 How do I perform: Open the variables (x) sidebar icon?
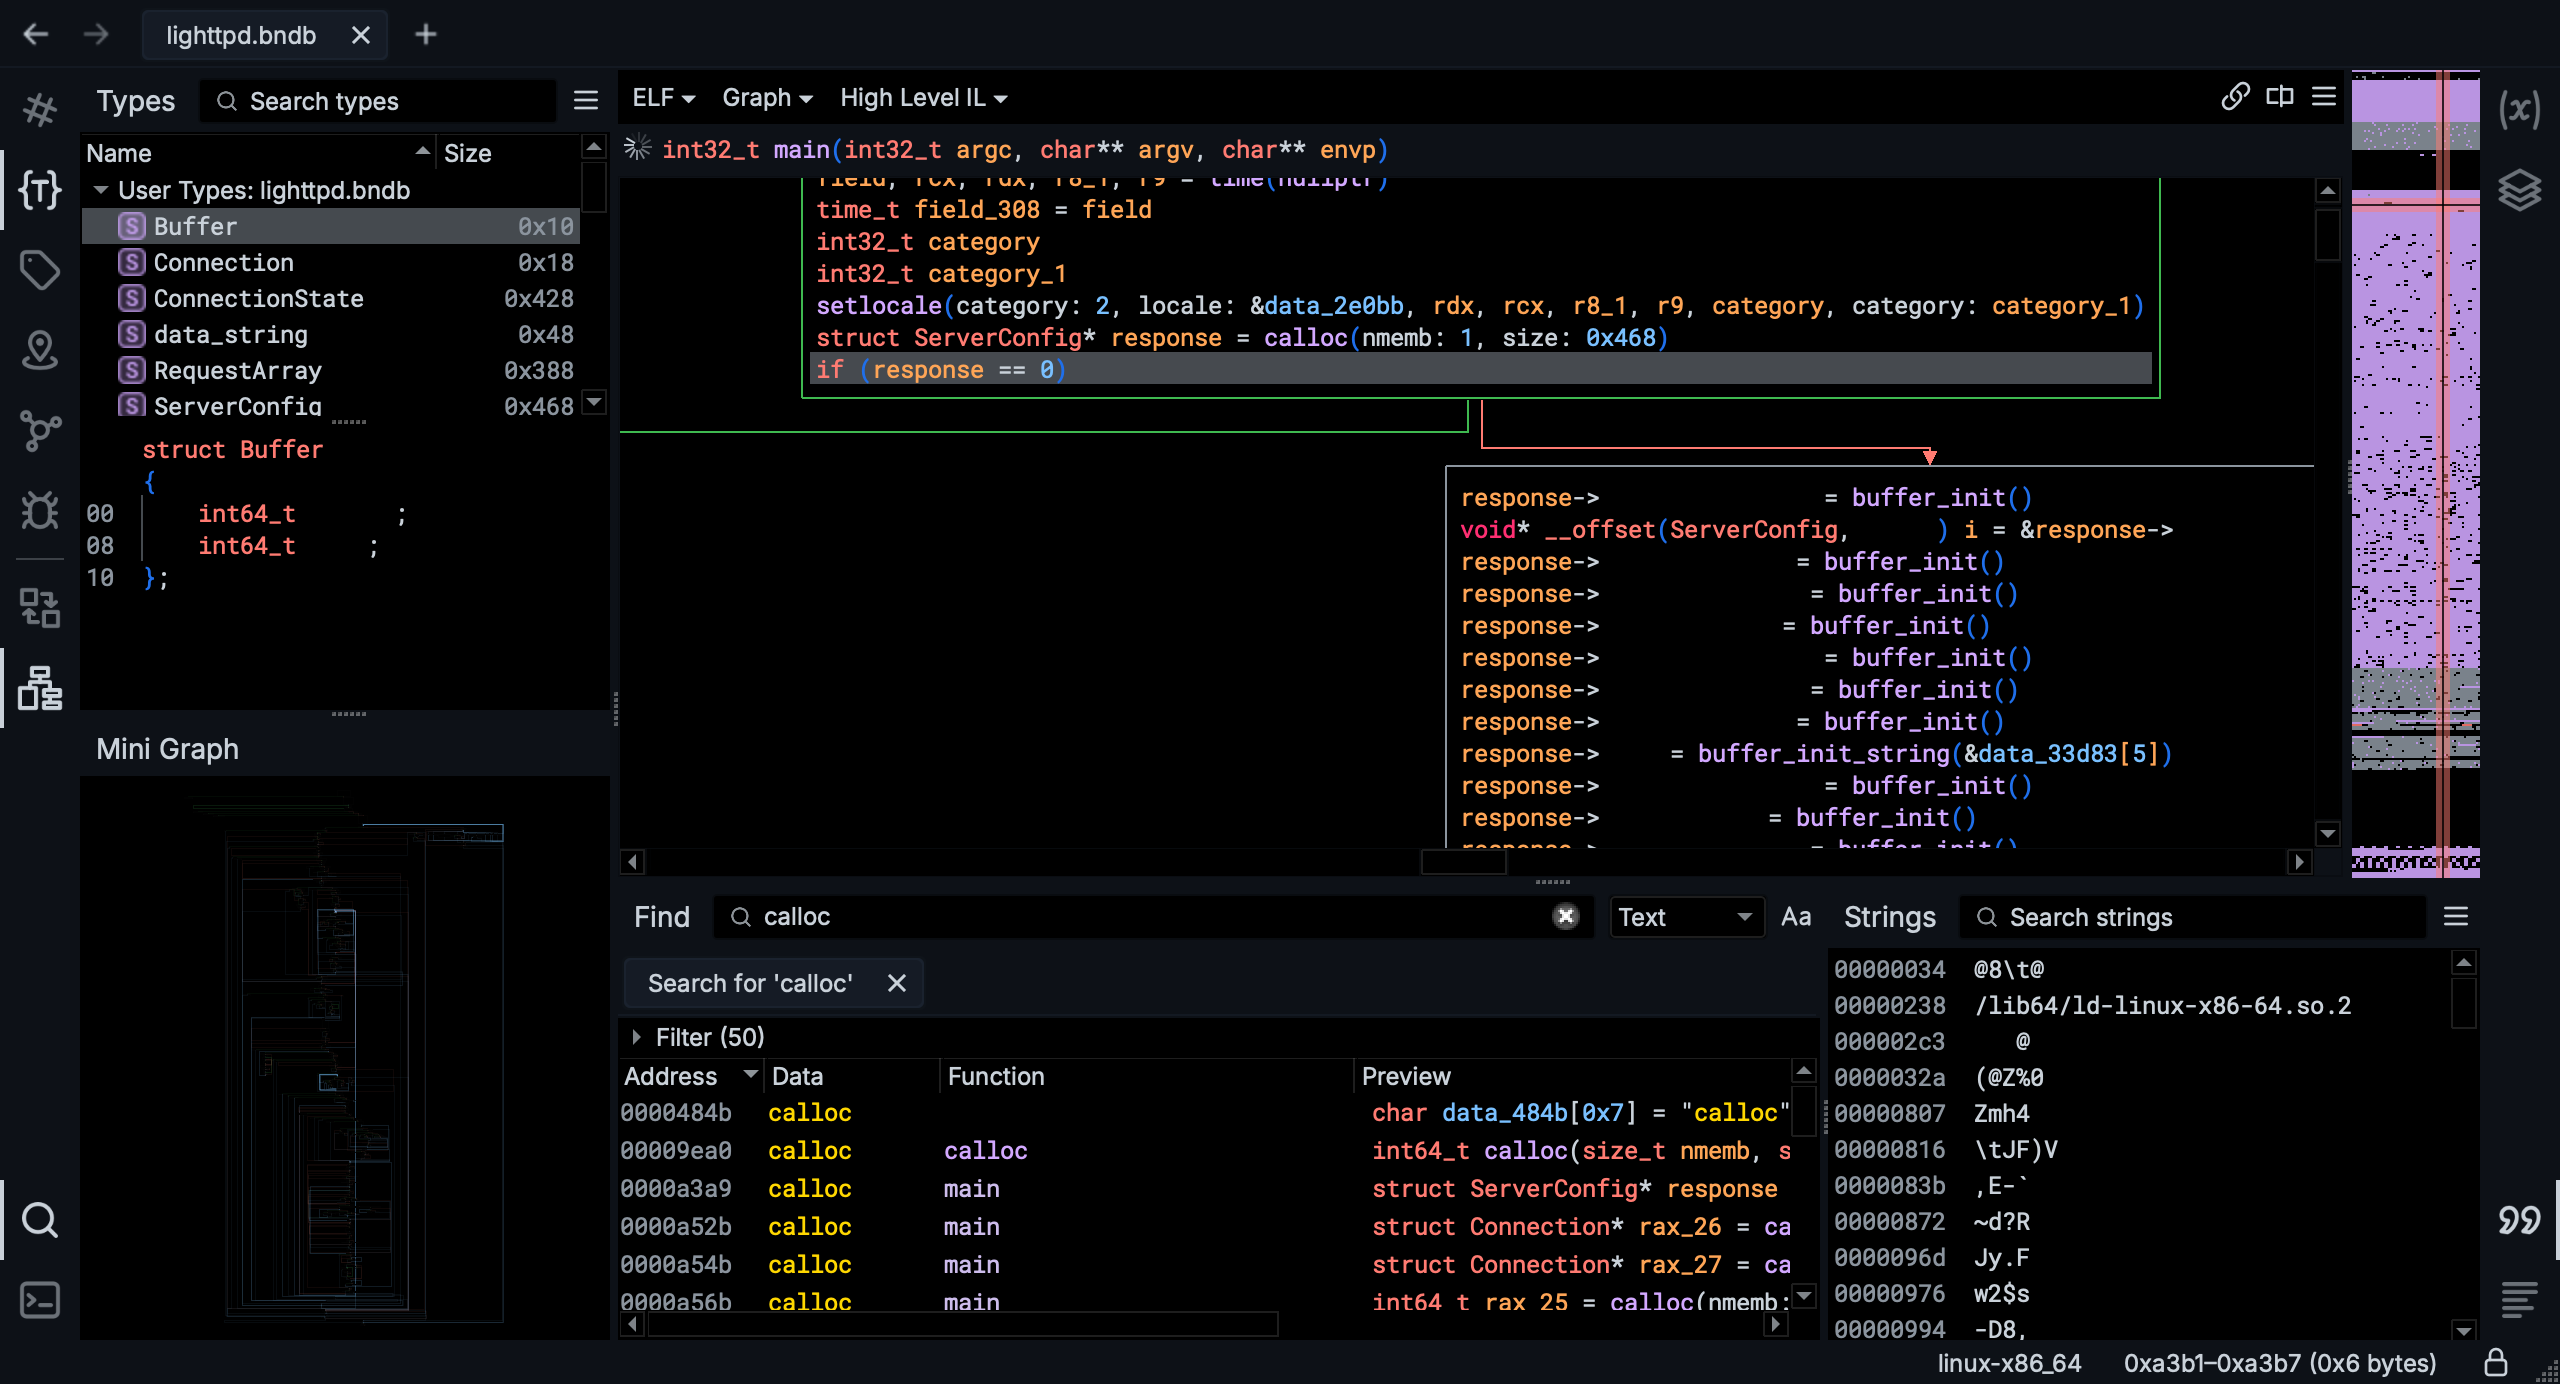(x=2519, y=108)
